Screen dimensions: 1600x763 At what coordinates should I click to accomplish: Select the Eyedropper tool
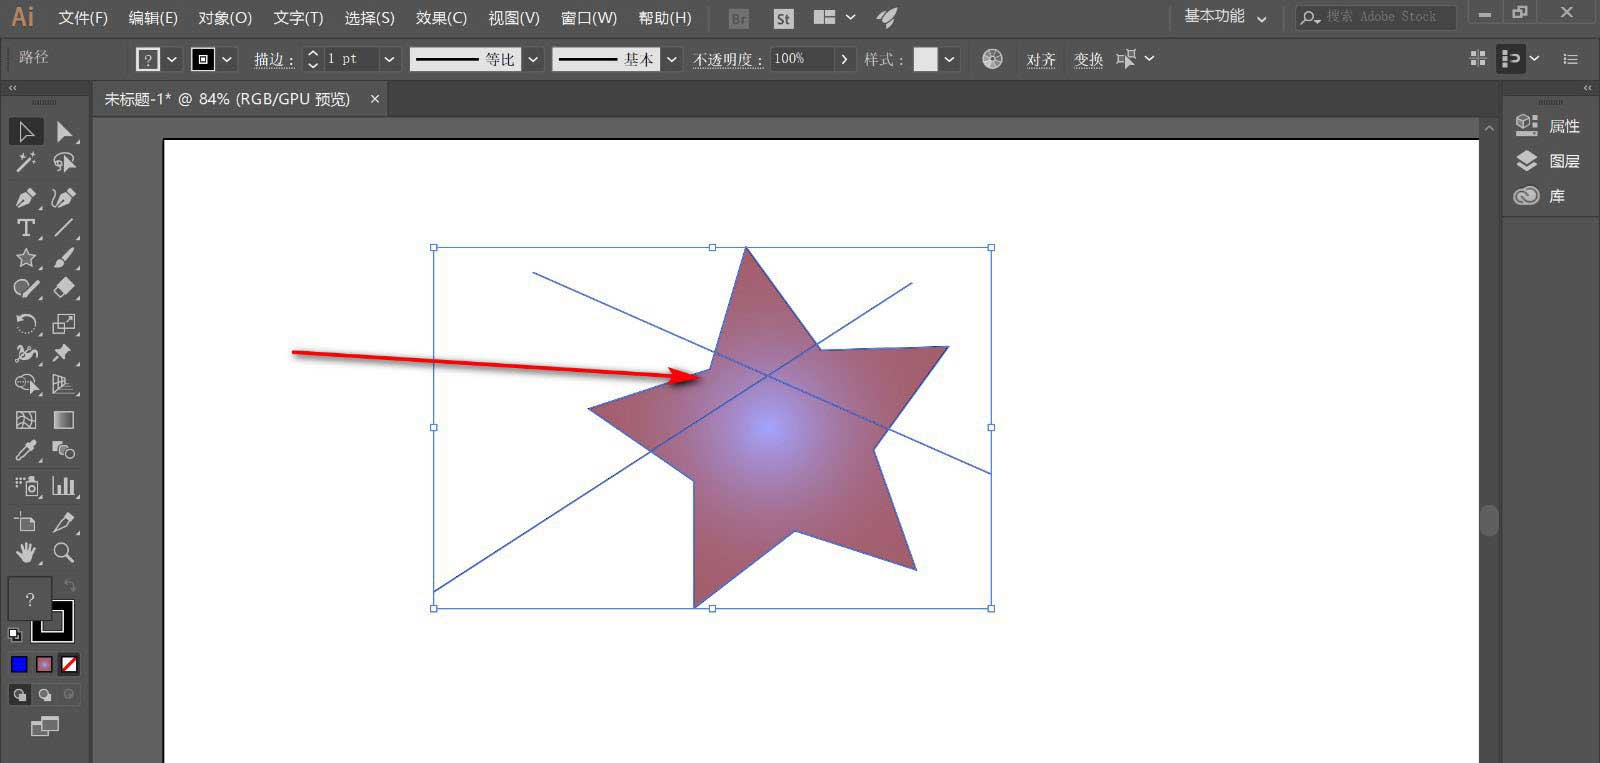click(26, 451)
